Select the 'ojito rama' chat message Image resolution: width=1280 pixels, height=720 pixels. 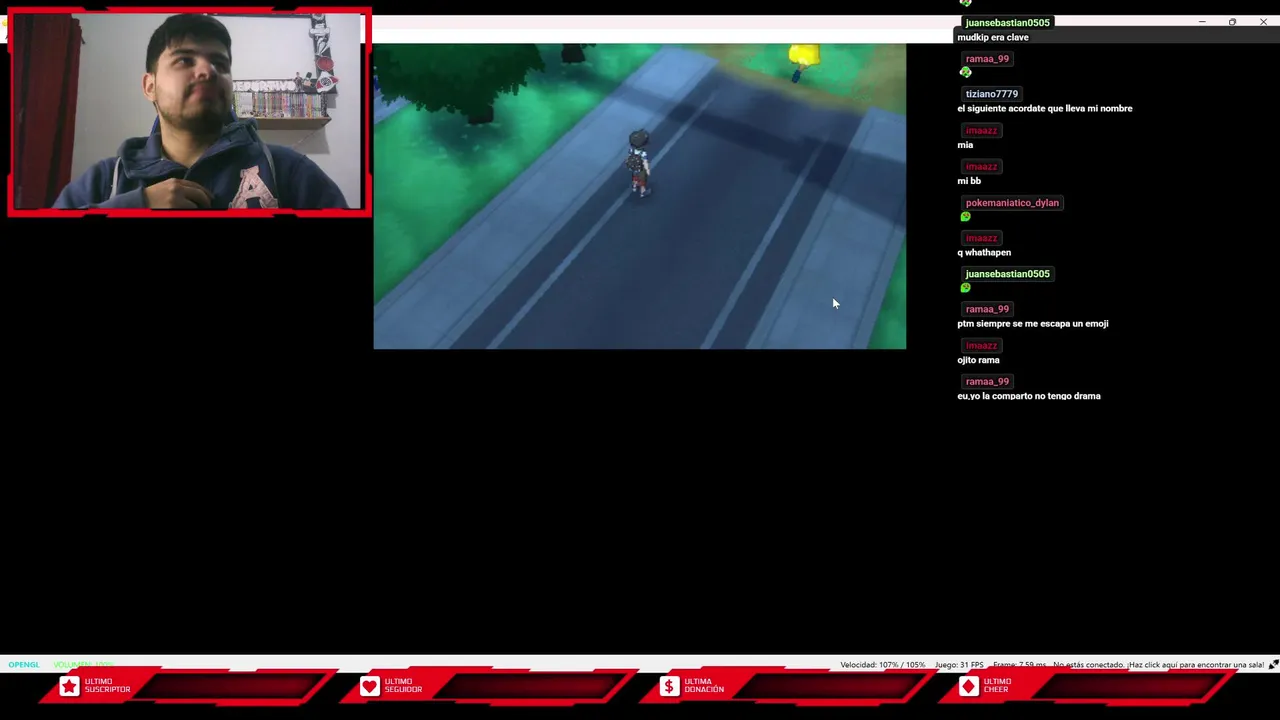(978, 360)
